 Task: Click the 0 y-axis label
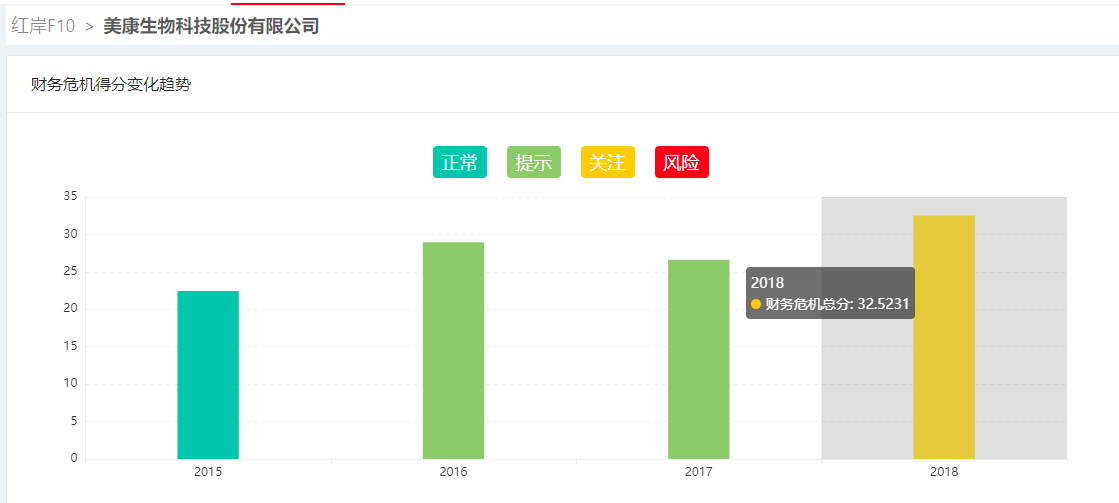pyautogui.click(x=74, y=458)
